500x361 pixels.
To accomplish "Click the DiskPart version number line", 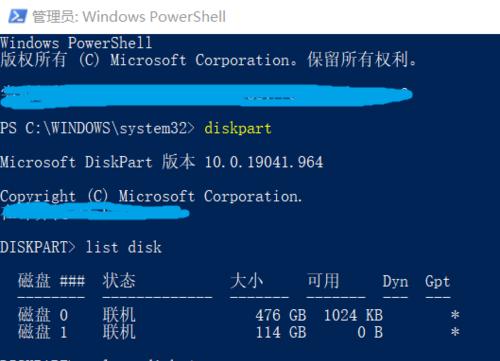I will click(x=162, y=162).
